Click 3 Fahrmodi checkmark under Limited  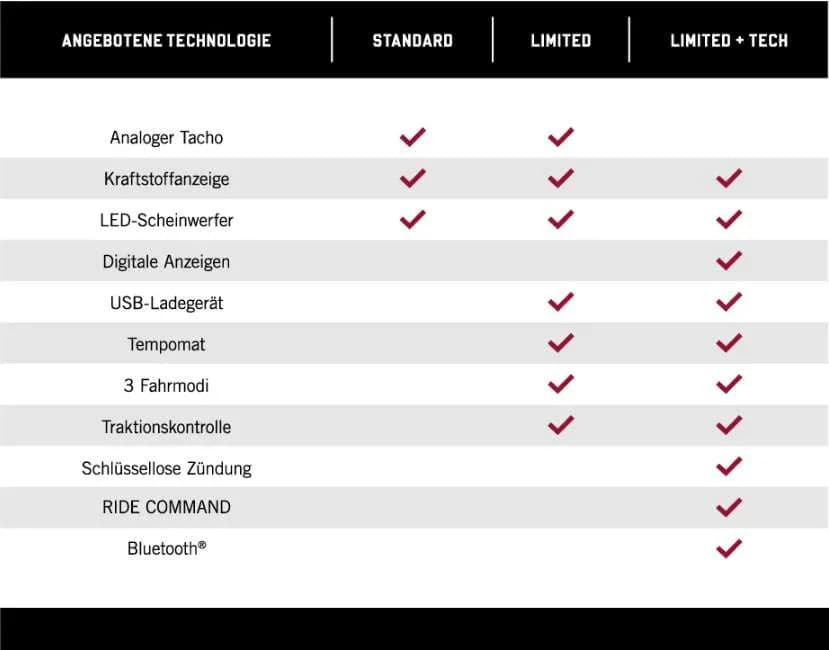560,384
